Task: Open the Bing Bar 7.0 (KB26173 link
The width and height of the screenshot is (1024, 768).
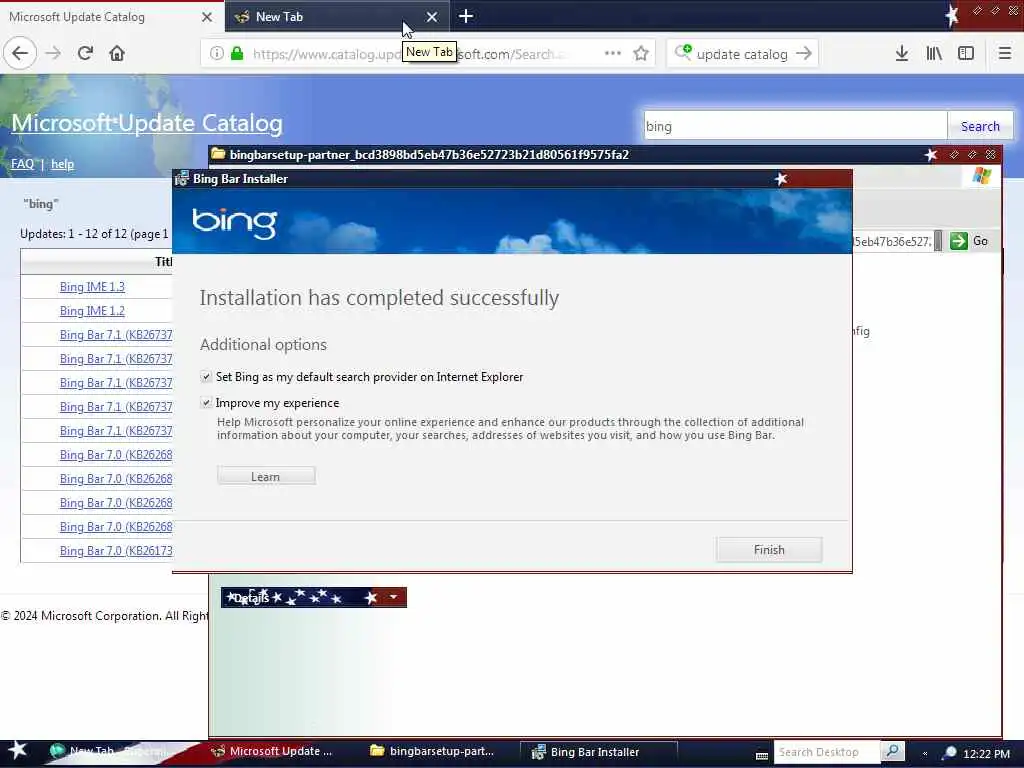Action: click(116, 551)
